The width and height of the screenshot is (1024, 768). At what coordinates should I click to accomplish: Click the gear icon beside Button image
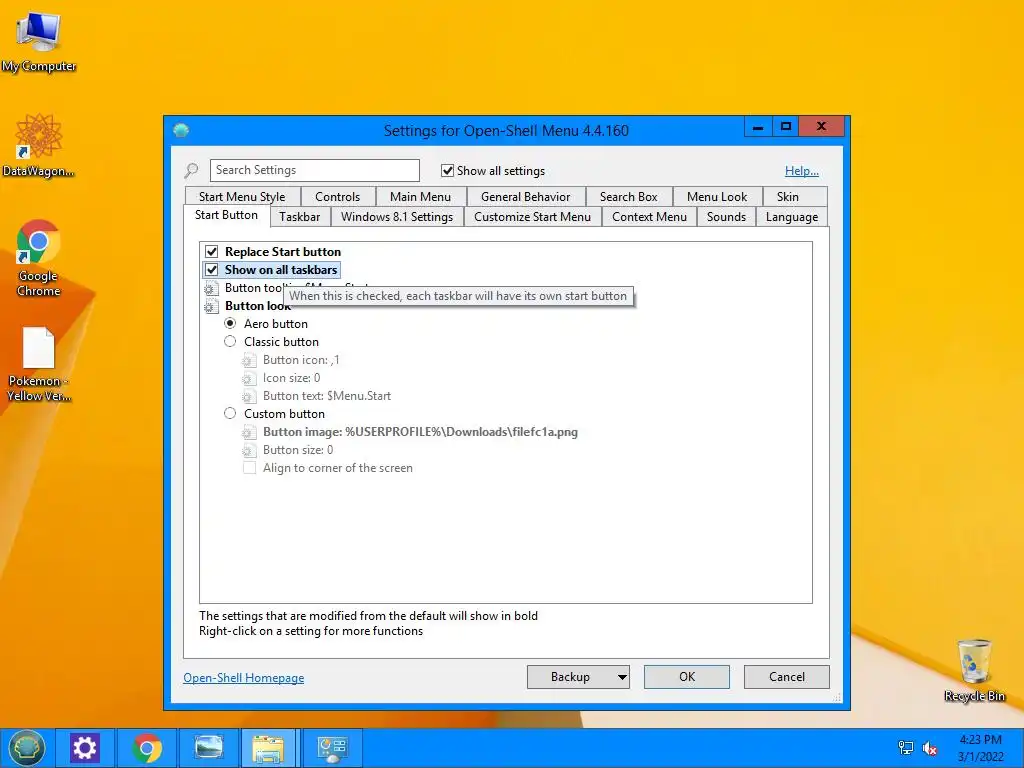tap(249, 432)
